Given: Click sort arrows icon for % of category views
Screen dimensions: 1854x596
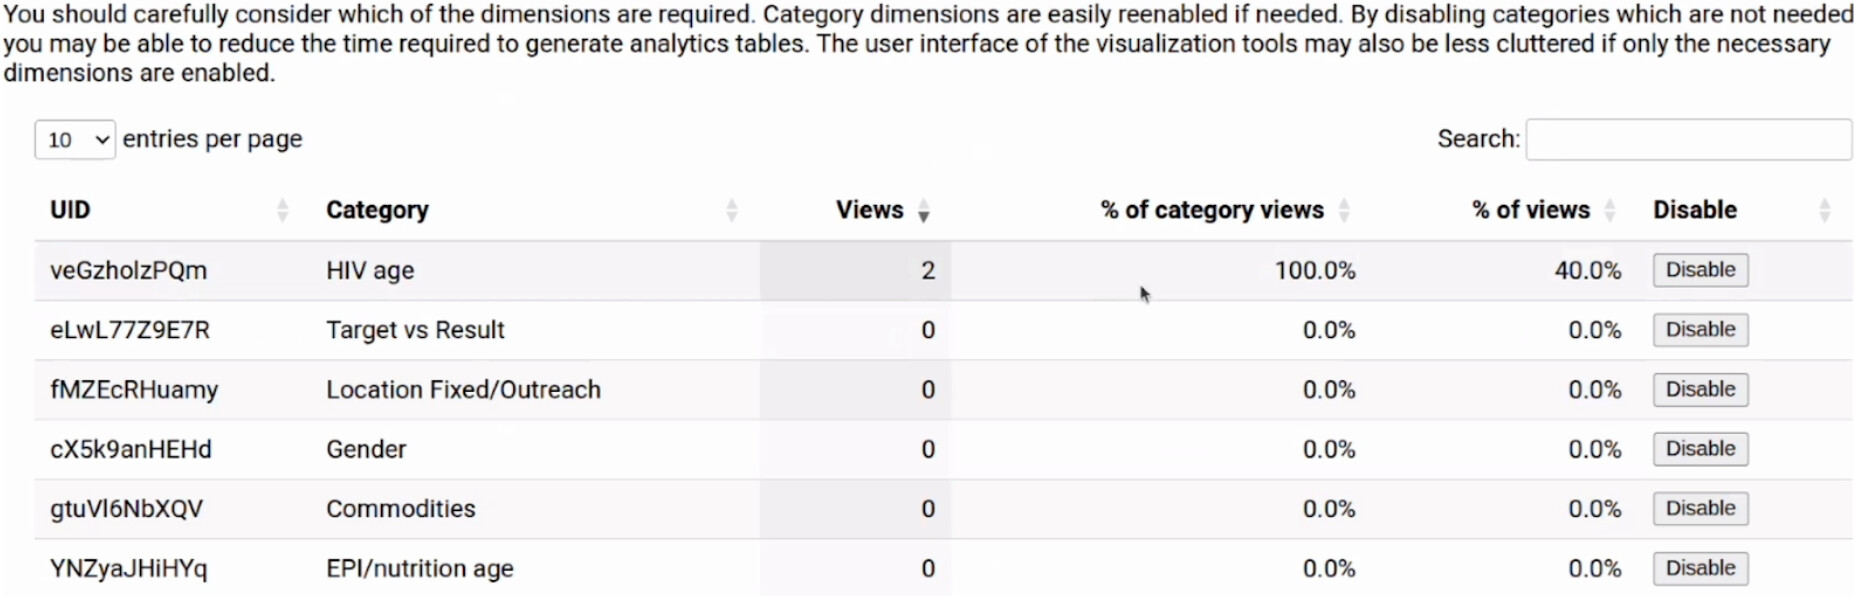Looking at the screenshot, I should 1344,210.
